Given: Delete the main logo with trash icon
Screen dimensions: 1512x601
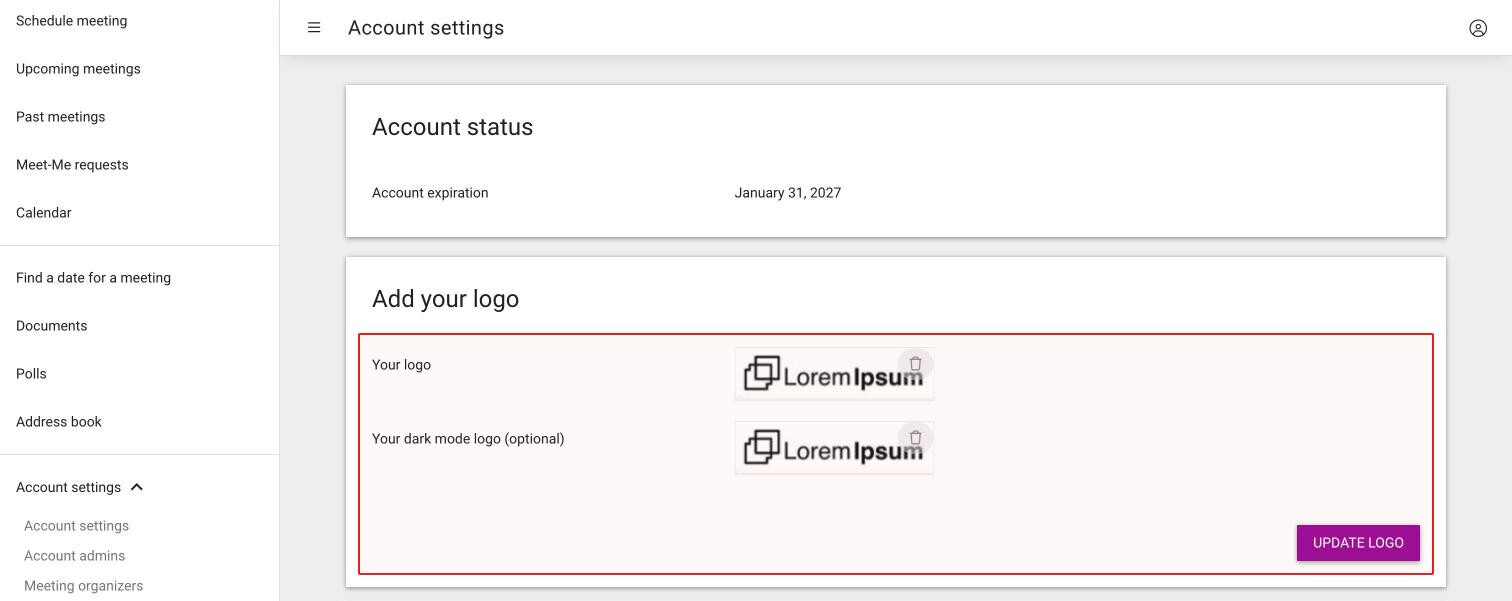Looking at the screenshot, I should (915, 364).
